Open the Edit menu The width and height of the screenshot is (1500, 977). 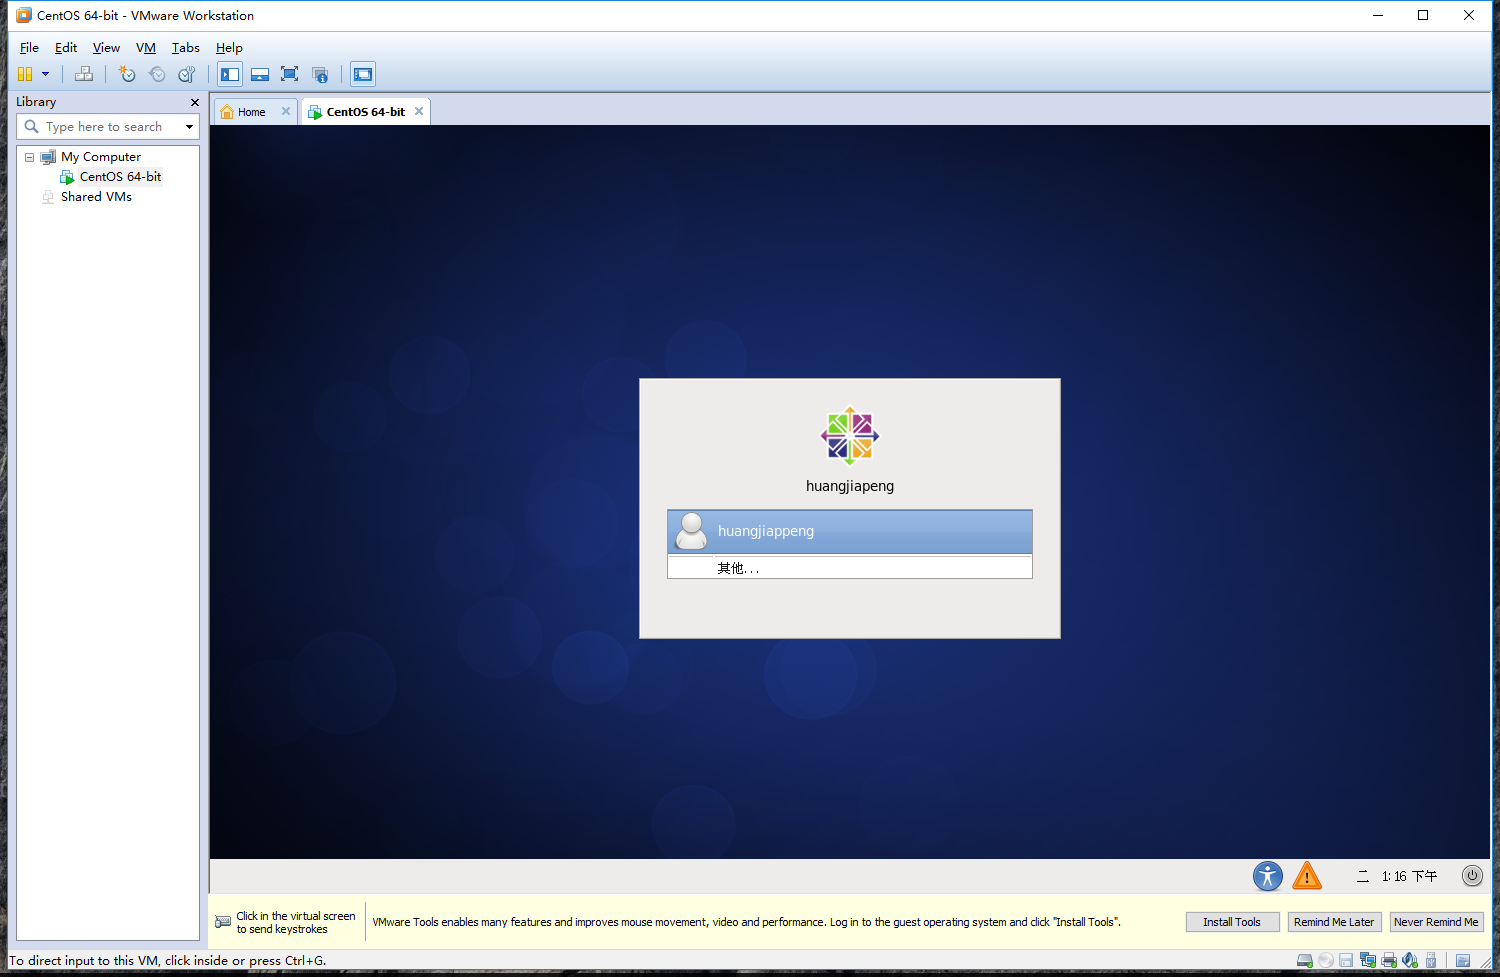point(66,48)
